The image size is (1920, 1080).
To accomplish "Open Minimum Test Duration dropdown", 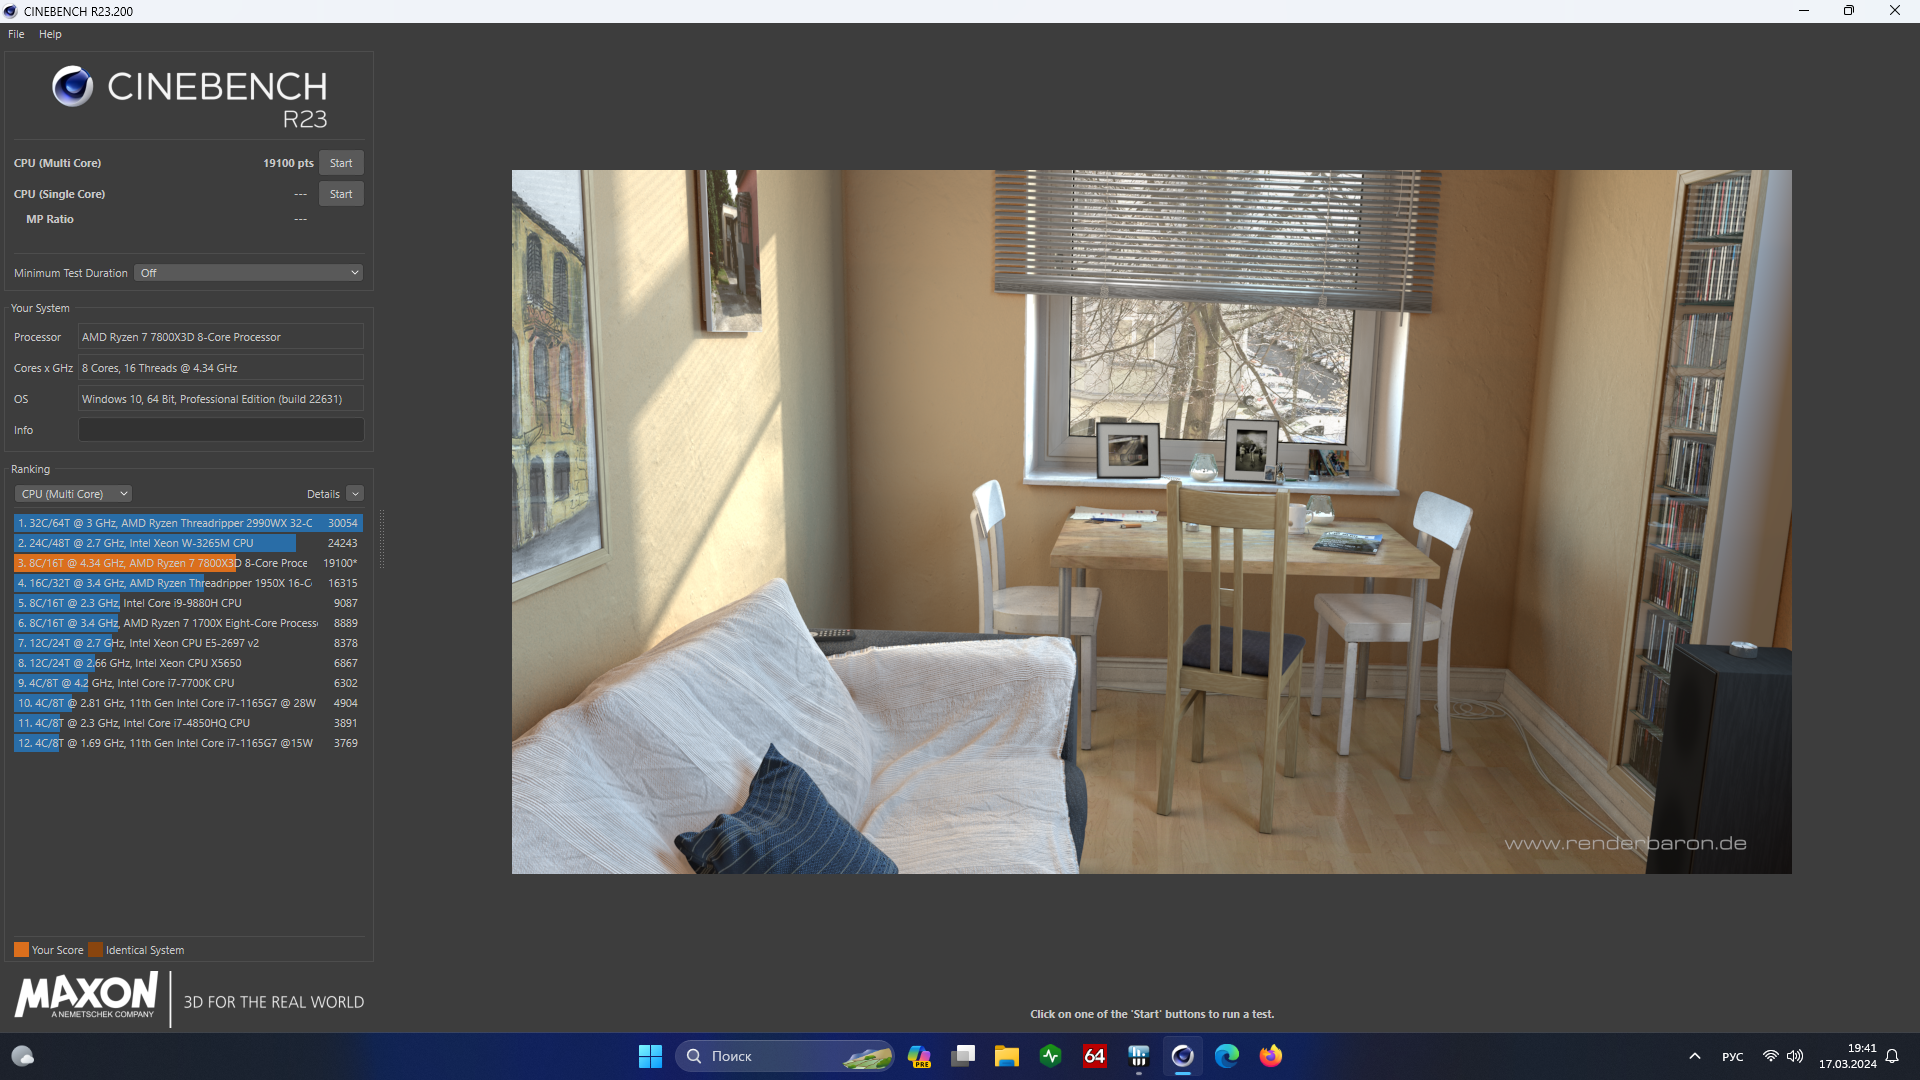I will [248, 273].
